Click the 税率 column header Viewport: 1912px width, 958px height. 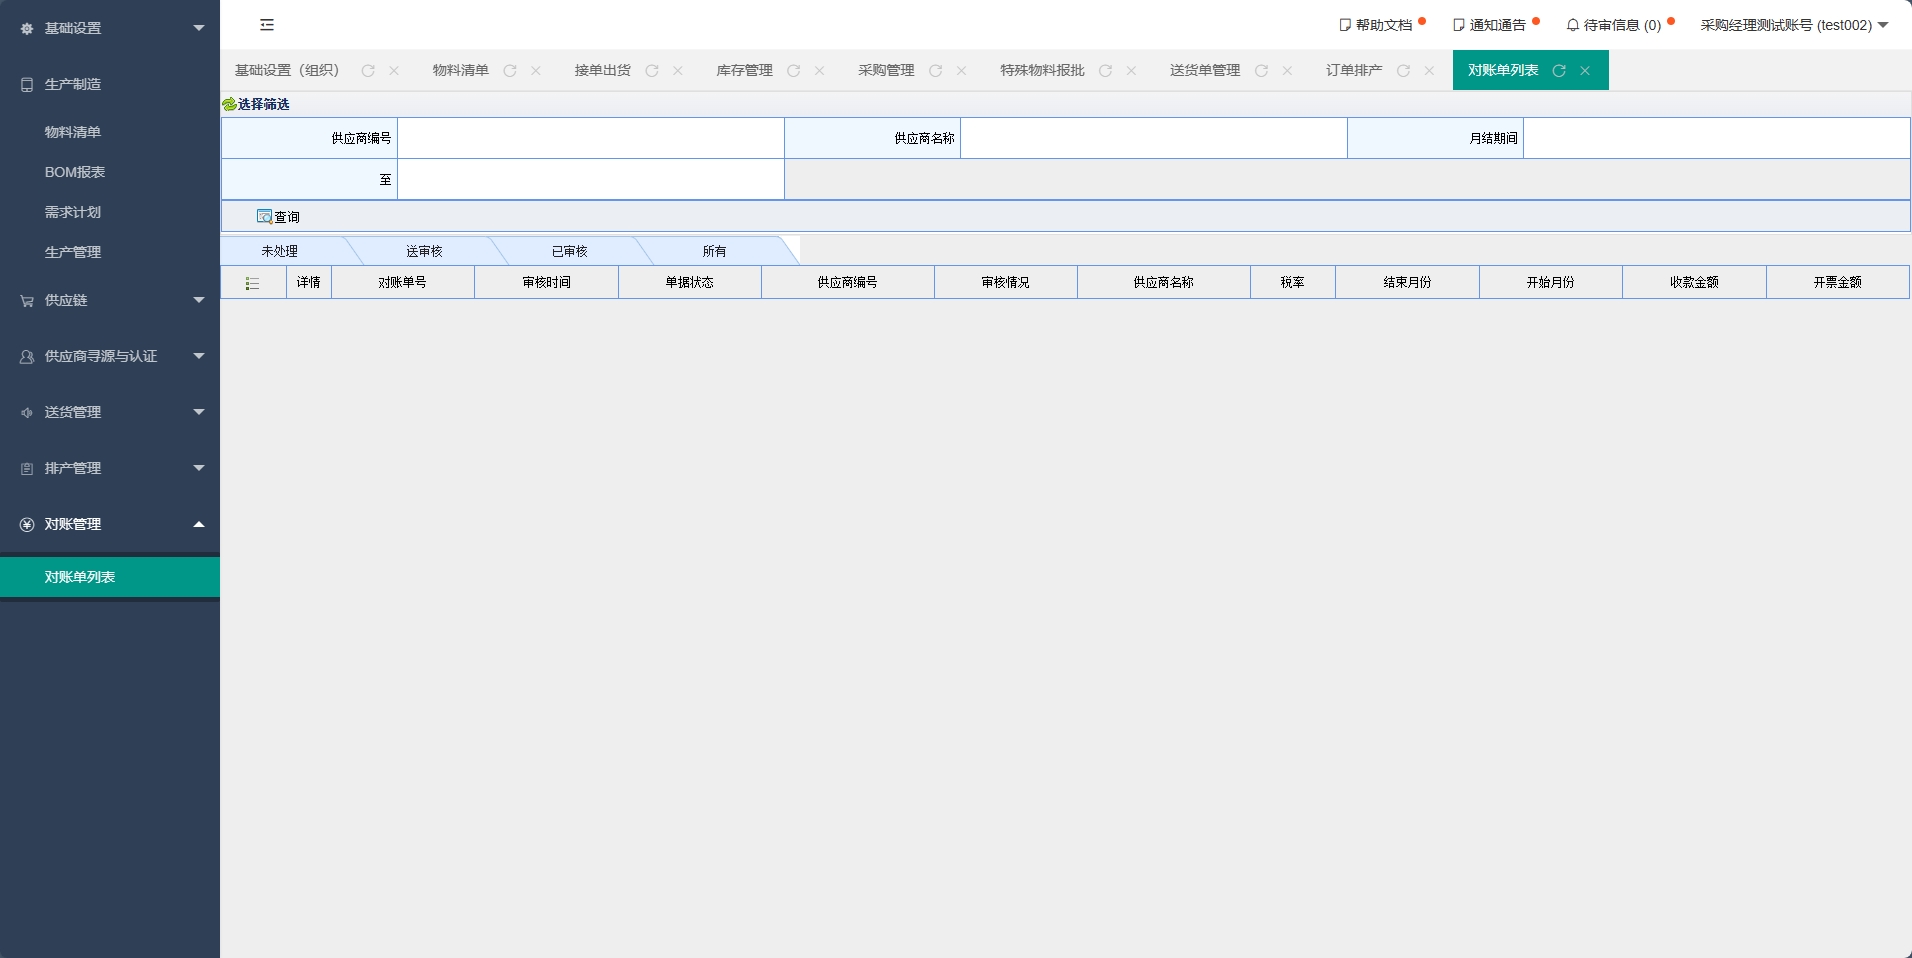(x=1293, y=282)
